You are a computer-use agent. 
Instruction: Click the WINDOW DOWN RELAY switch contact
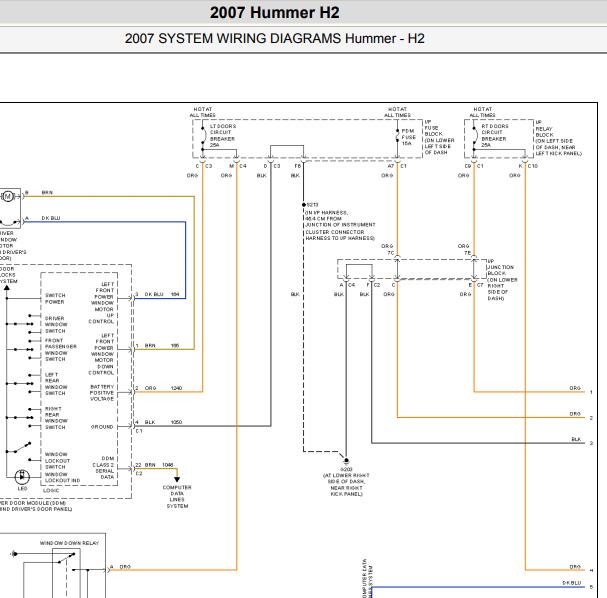point(66,558)
